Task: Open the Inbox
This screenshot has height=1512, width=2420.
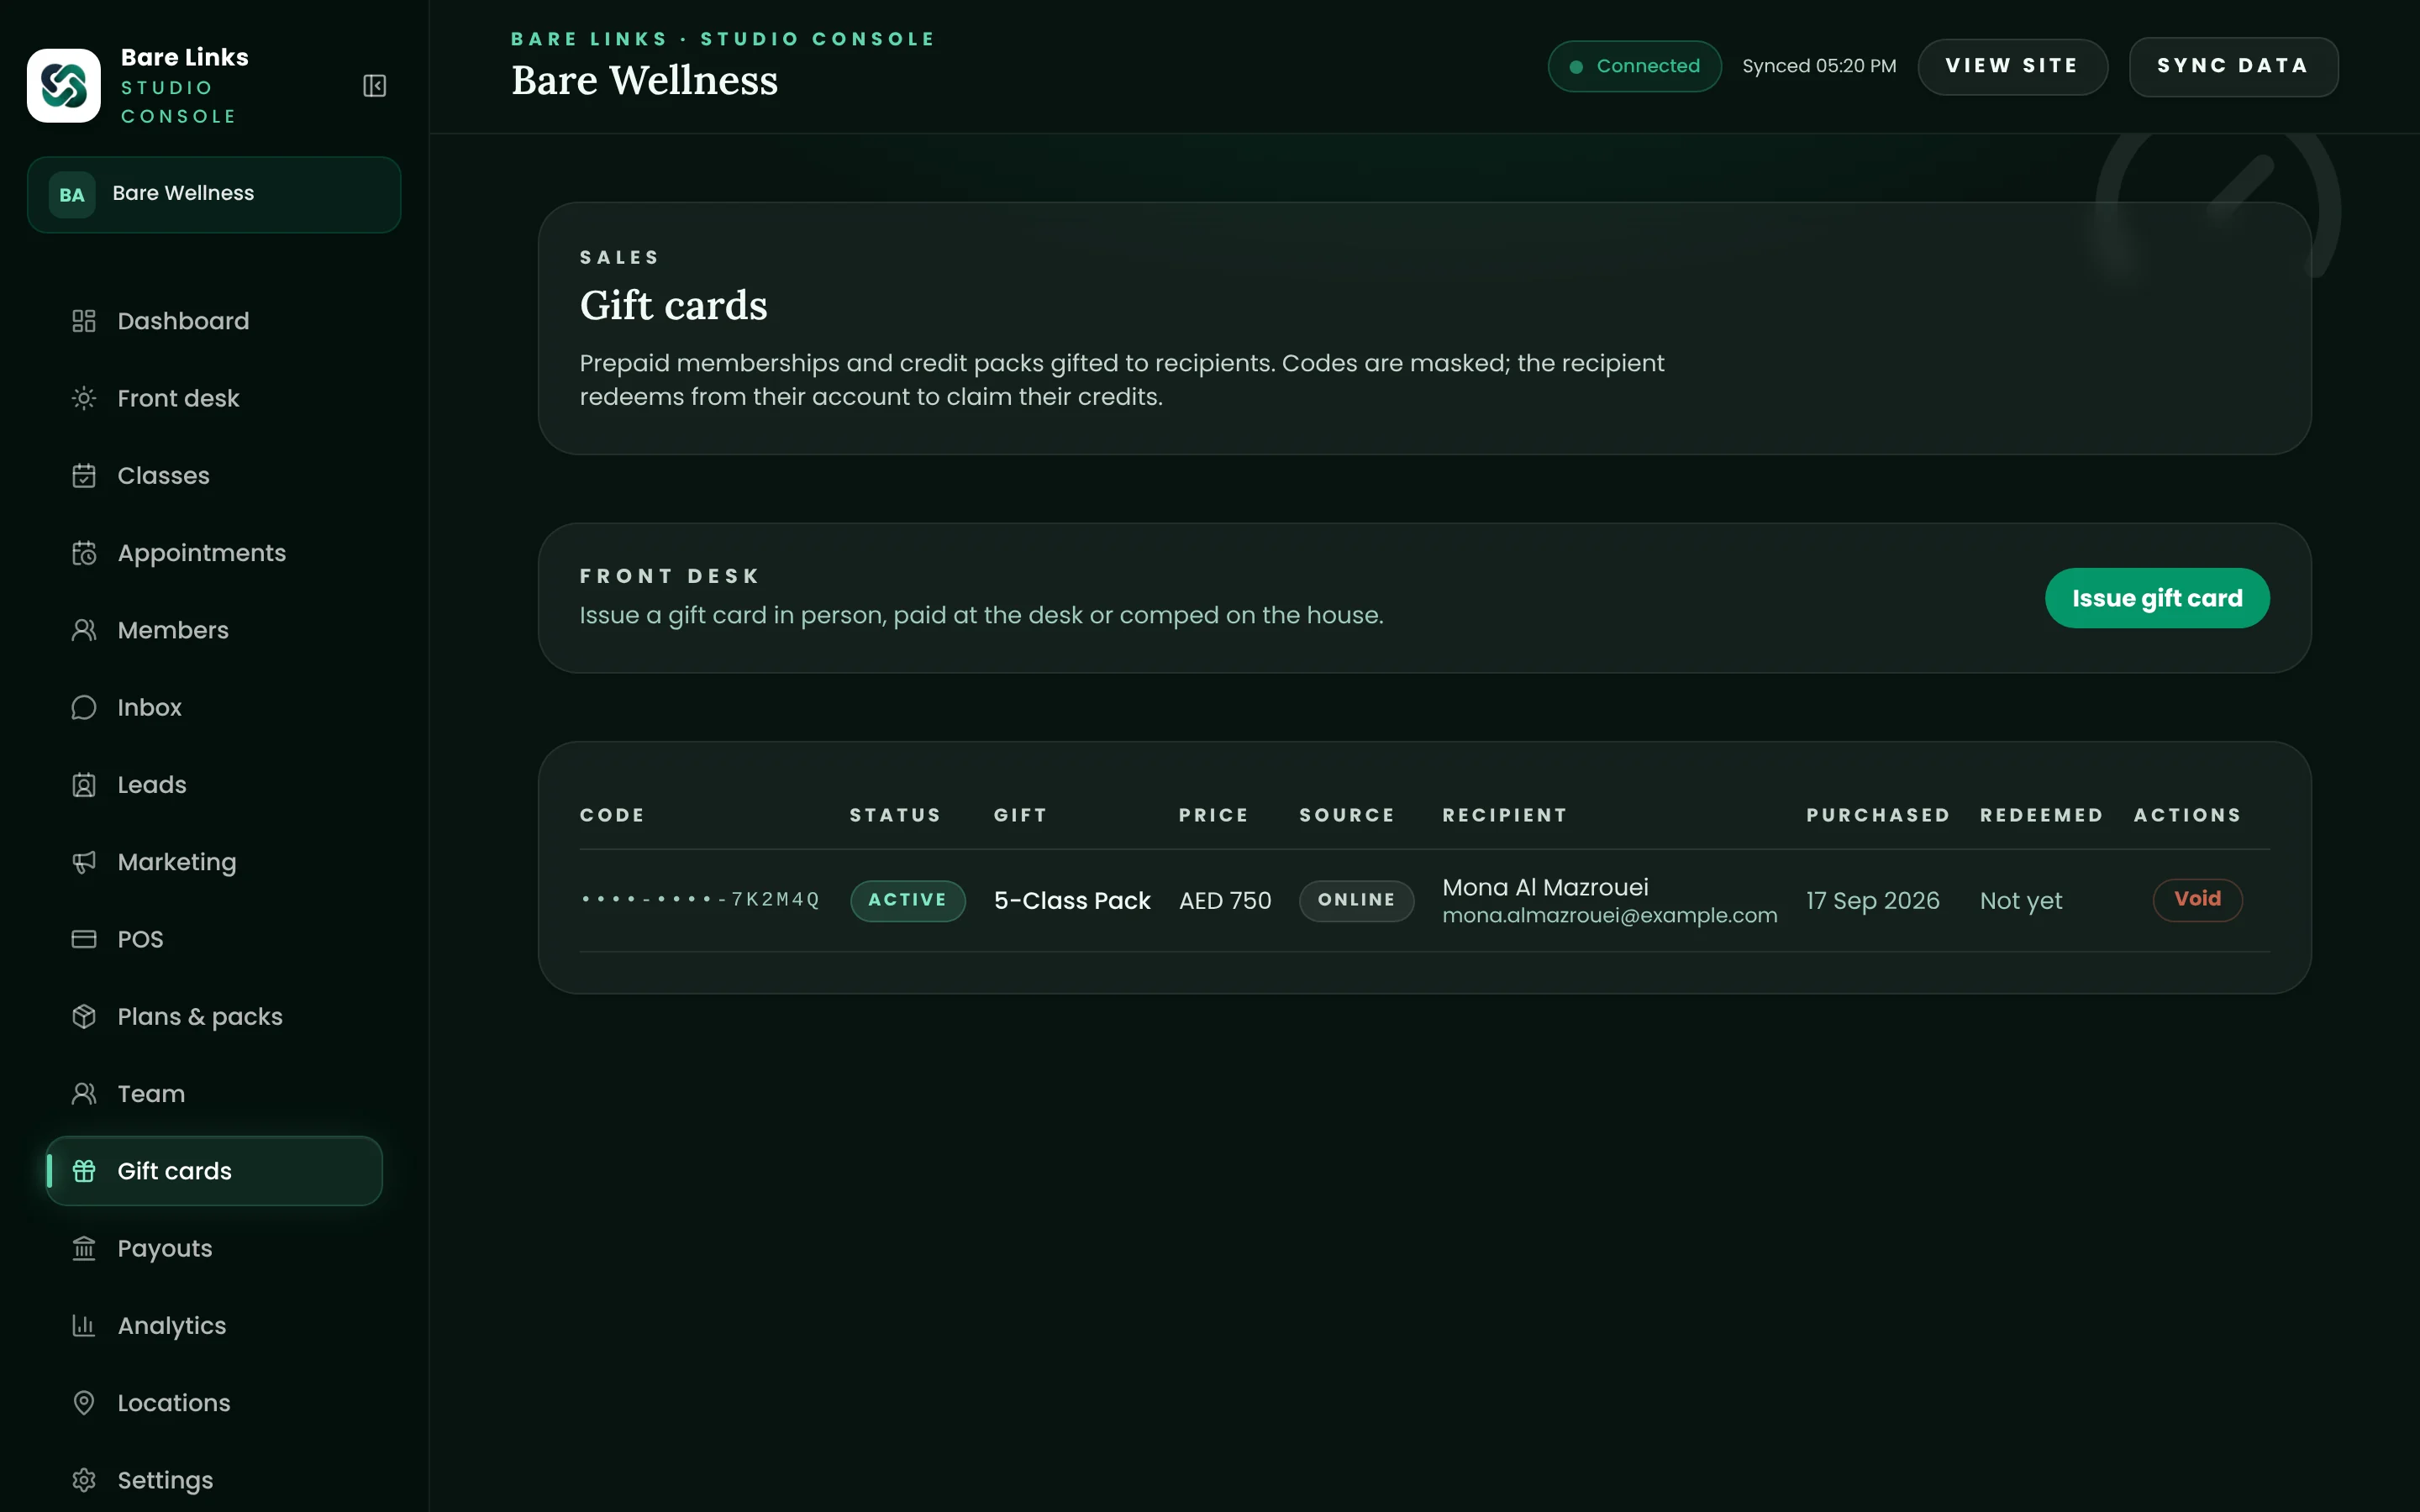Action: (x=214, y=707)
